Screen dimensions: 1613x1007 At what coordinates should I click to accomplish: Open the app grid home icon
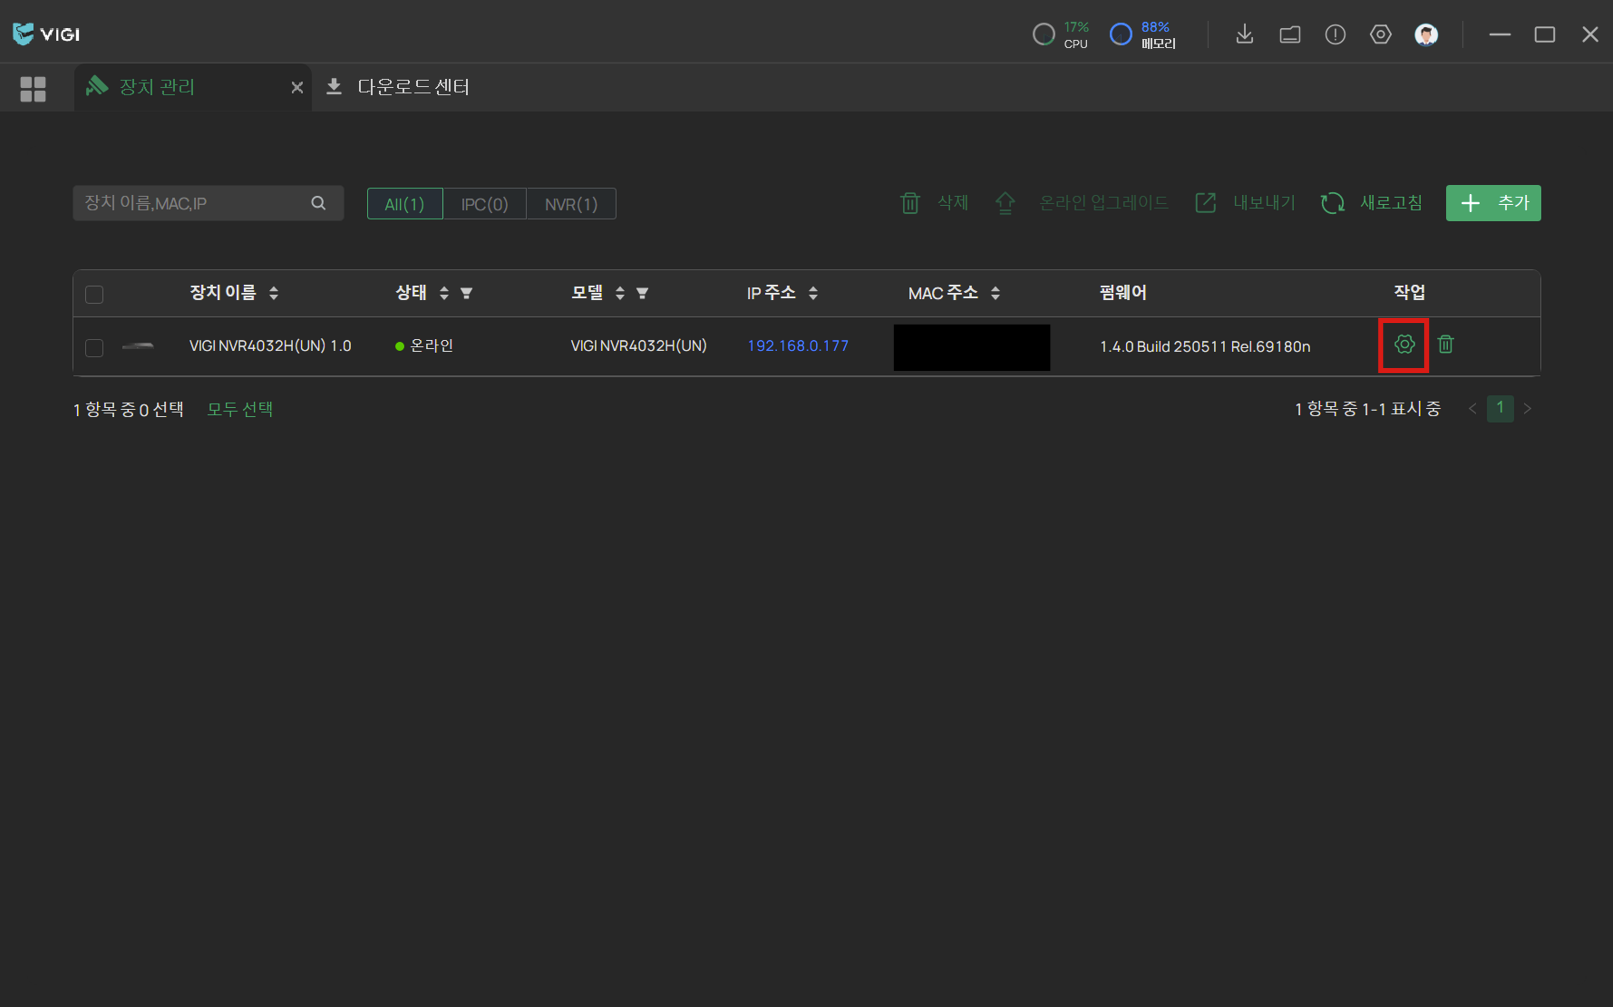[33, 89]
